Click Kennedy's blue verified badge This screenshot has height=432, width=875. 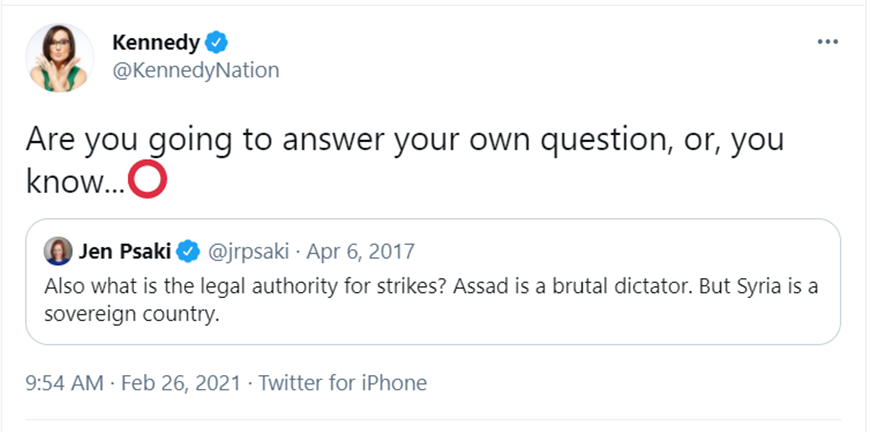click(x=217, y=42)
